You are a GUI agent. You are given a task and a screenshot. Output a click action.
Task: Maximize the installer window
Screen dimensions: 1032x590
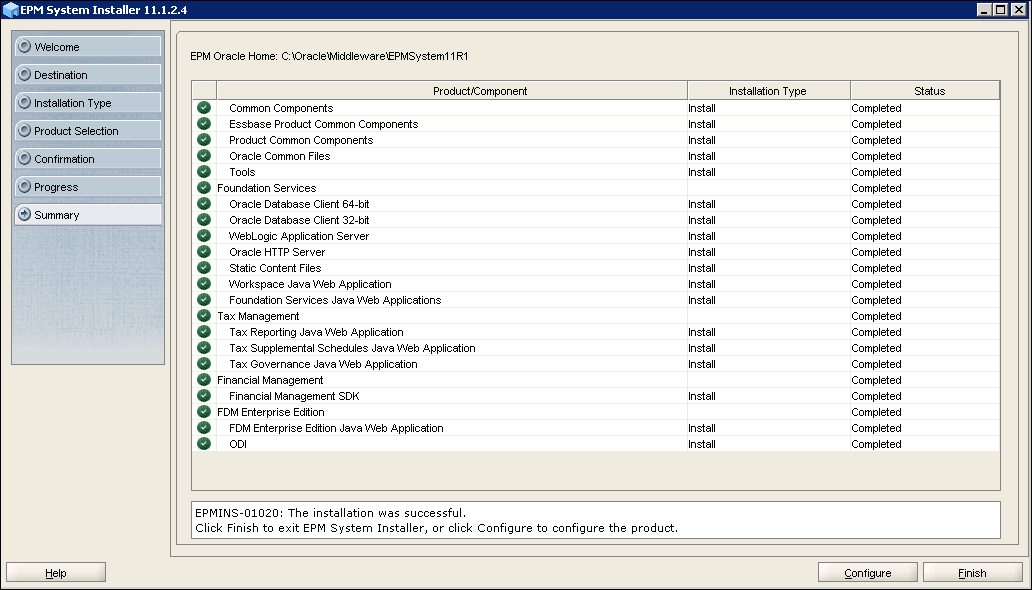pos(1000,9)
